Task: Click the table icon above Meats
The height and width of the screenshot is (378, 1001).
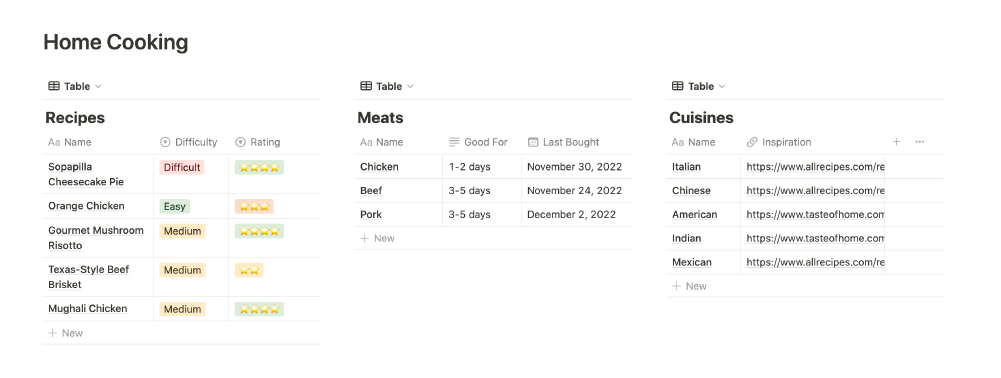Action: pos(366,86)
